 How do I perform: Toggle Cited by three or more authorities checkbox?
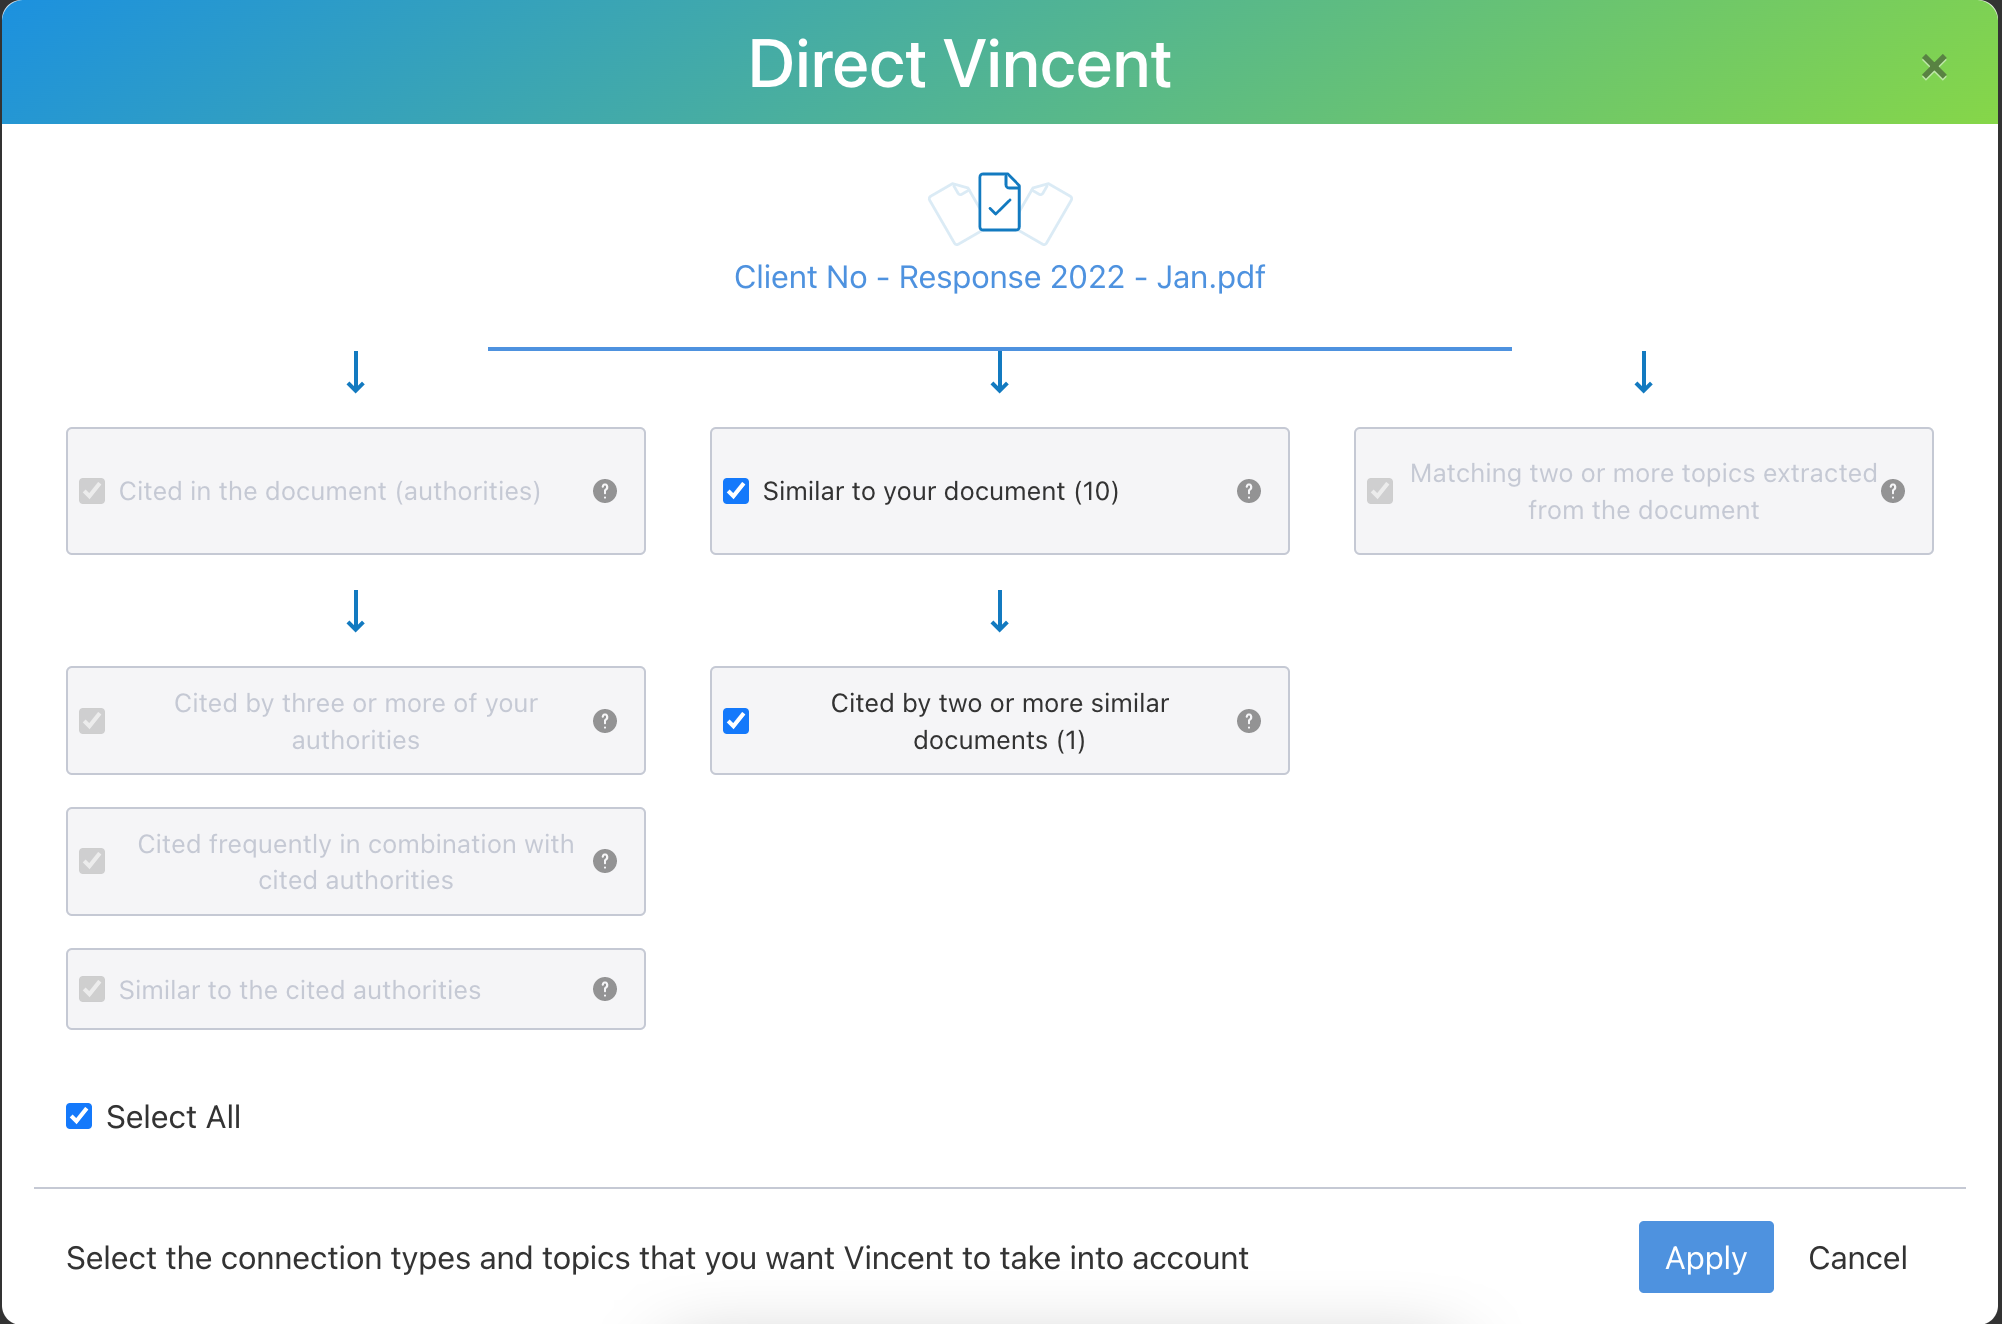point(92,721)
